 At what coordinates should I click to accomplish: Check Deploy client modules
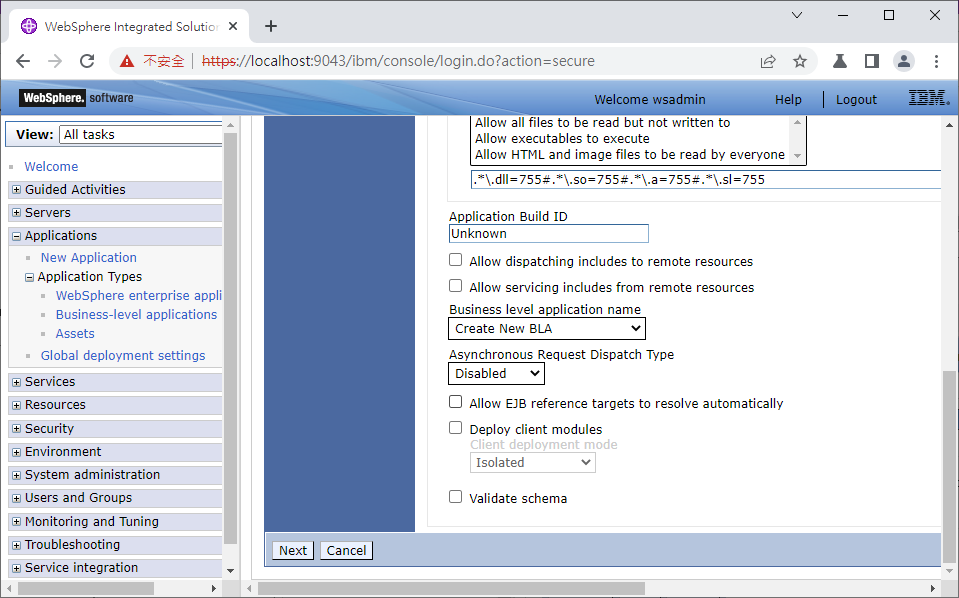[455, 427]
